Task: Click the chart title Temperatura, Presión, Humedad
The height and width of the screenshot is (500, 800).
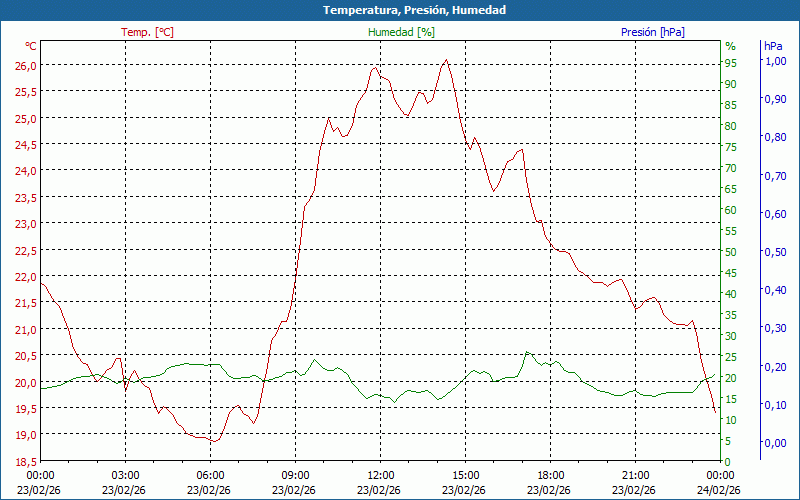Action: click(400, 10)
